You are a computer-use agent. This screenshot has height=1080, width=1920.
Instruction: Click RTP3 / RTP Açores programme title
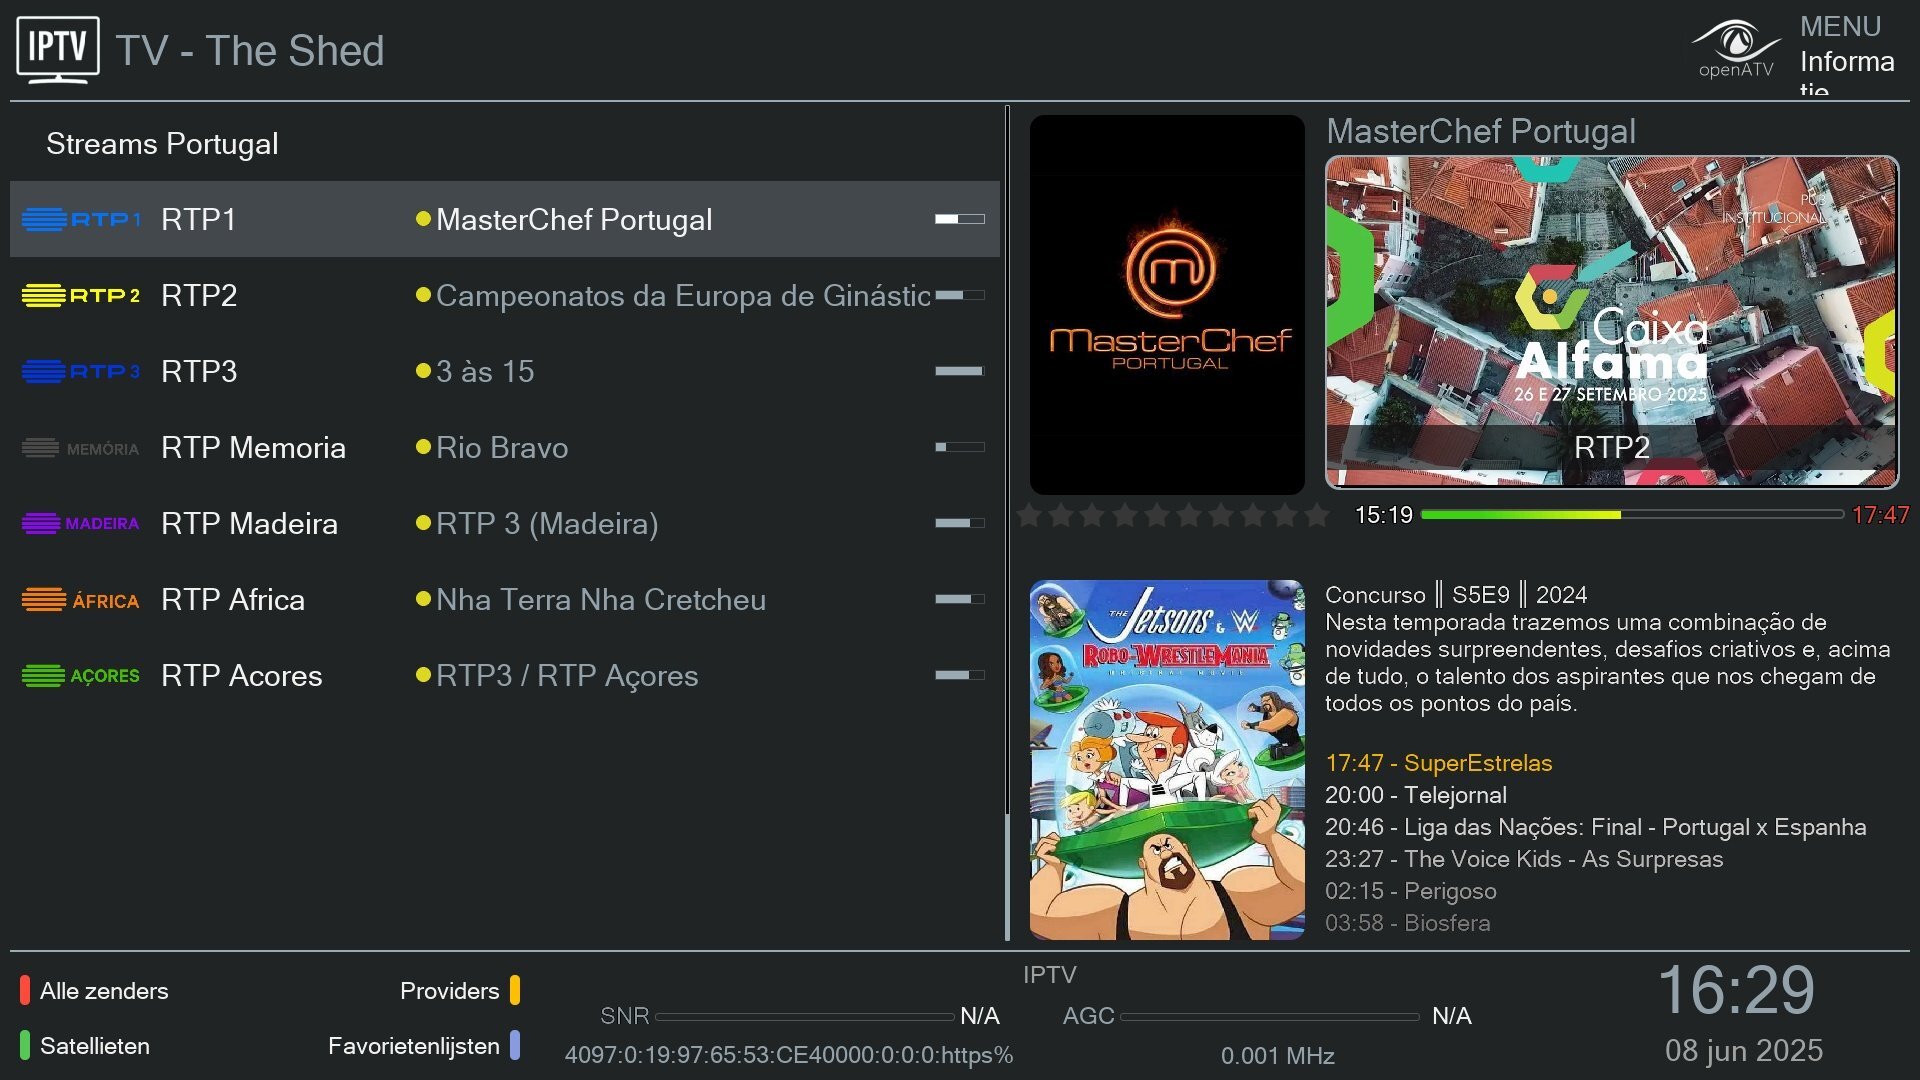pyautogui.click(x=567, y=675)
